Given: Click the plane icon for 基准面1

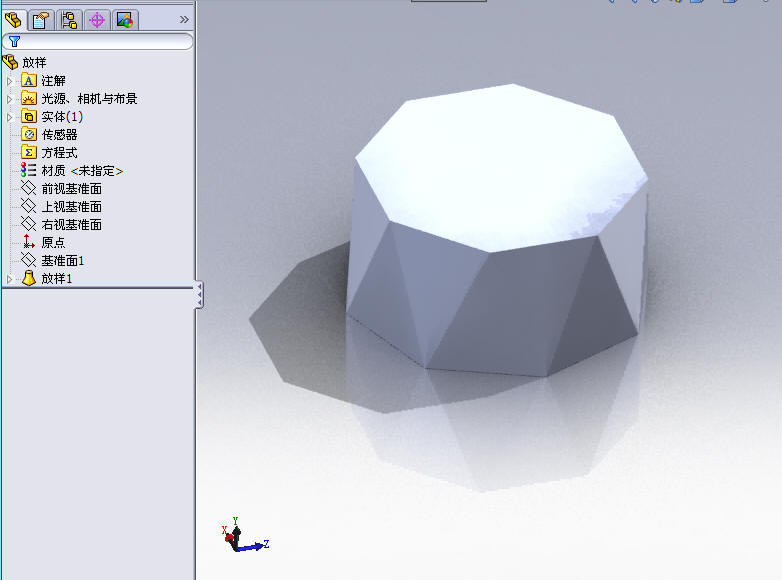Looking at the screenshot, I should [x=28, y=260].
